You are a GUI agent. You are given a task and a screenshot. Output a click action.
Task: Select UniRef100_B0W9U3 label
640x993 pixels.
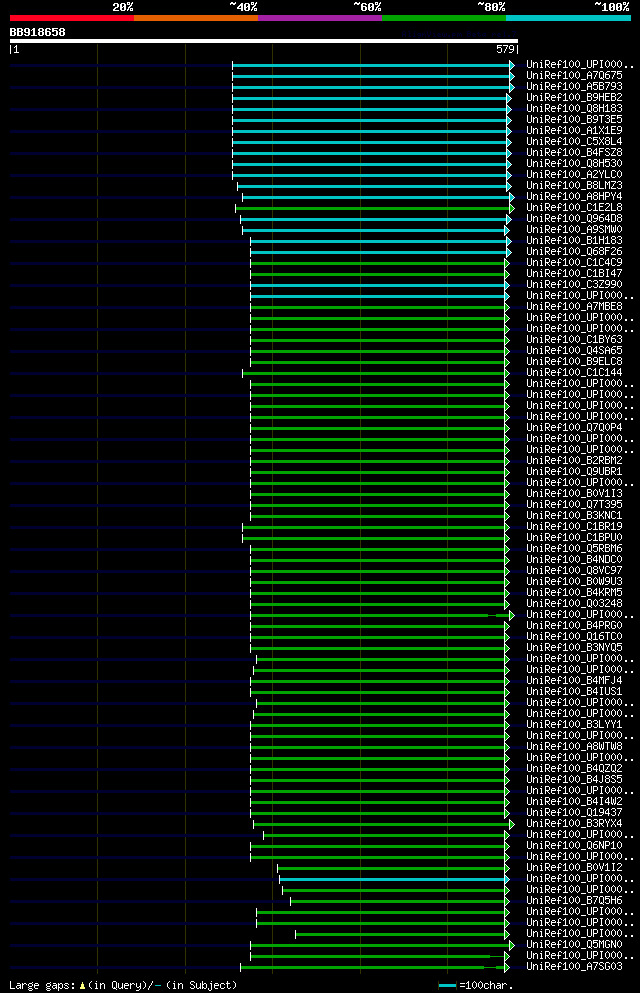tap(574, 581)
